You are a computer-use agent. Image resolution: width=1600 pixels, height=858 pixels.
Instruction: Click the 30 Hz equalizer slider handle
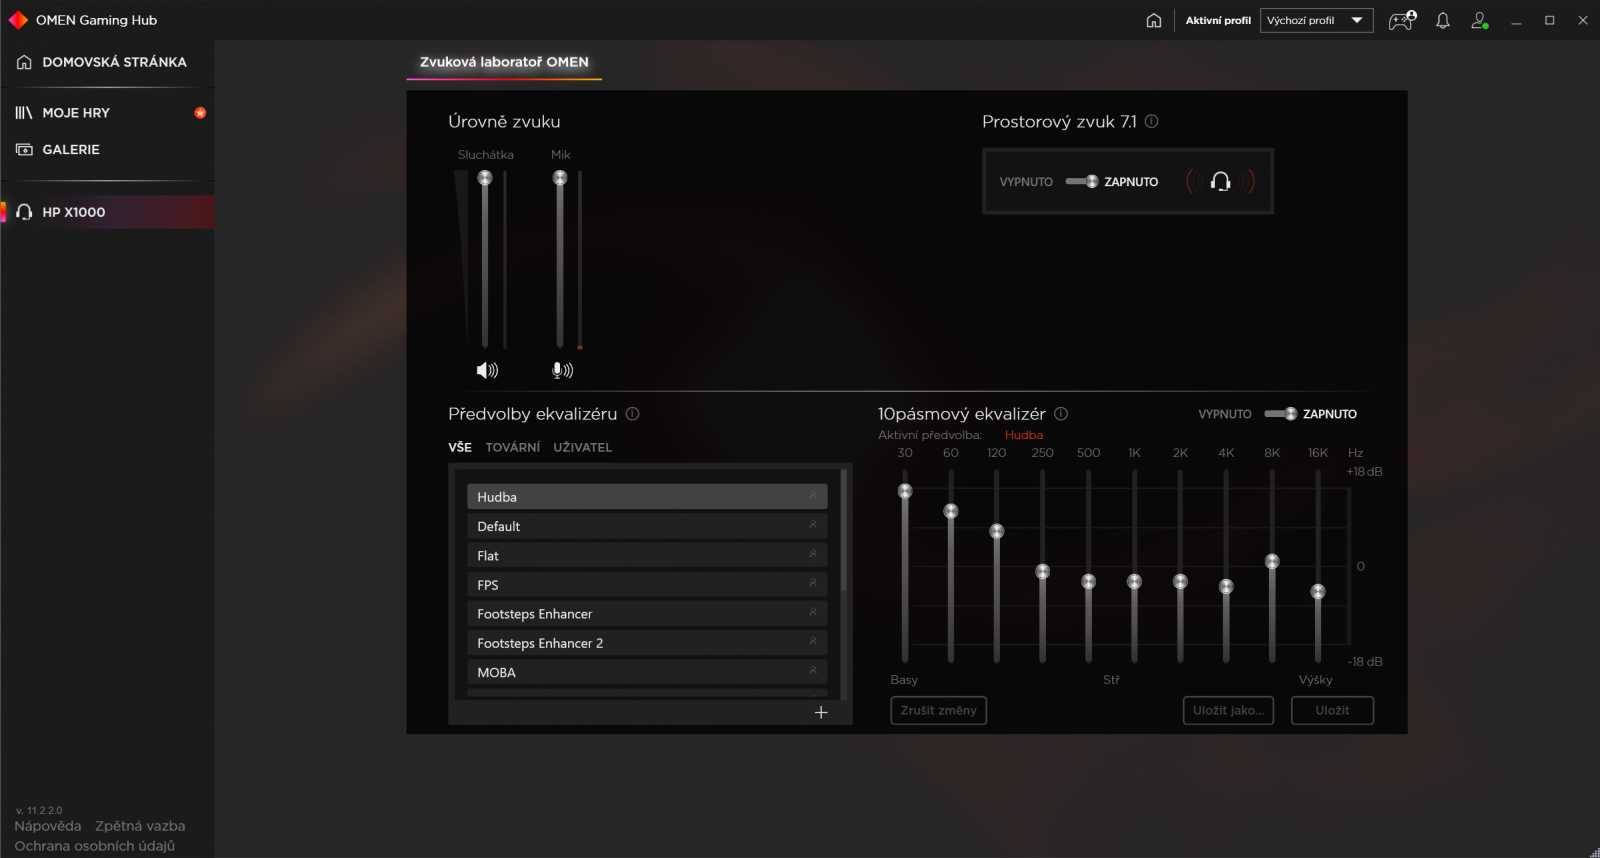coord(905,491)
